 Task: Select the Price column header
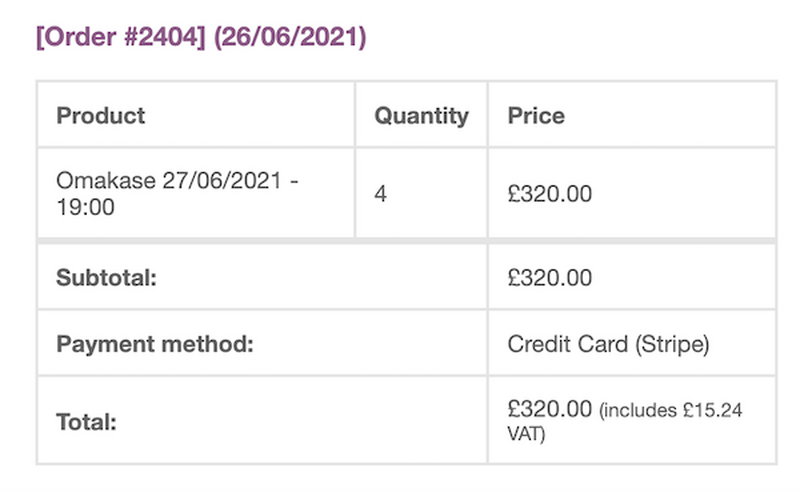(536, 116)
